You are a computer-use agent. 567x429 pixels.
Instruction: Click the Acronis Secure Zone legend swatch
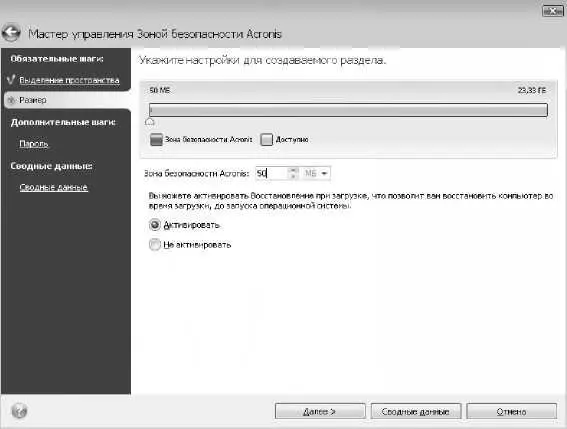(156, 140)
